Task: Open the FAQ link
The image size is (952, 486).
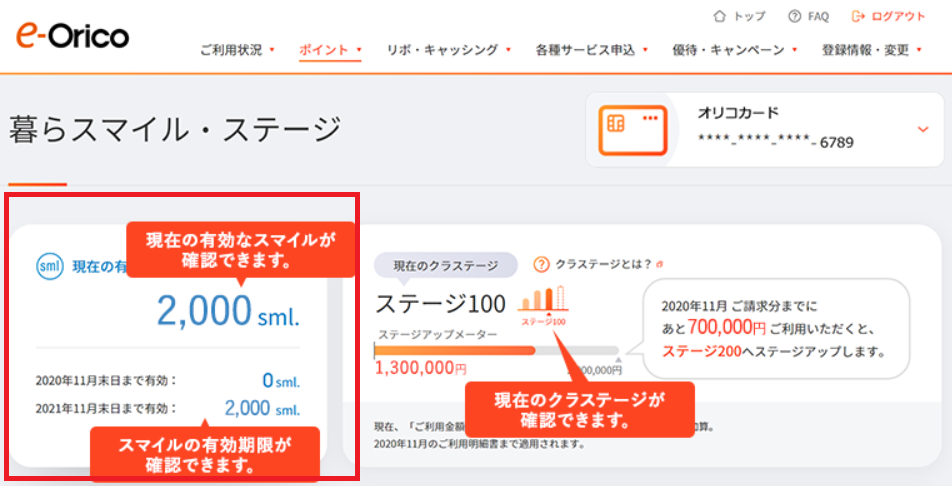Action: [818, 16]
